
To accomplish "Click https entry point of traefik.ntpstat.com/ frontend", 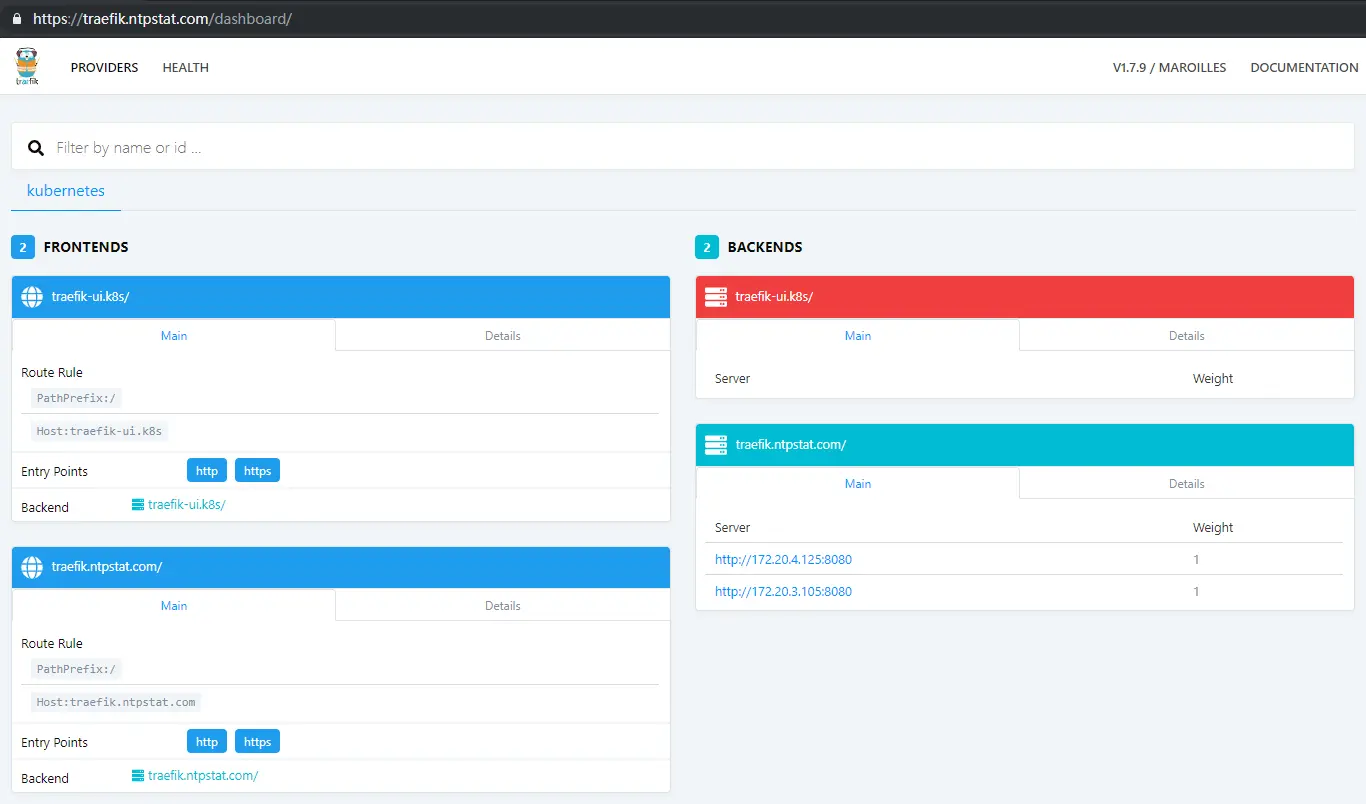I will (257, 741).
